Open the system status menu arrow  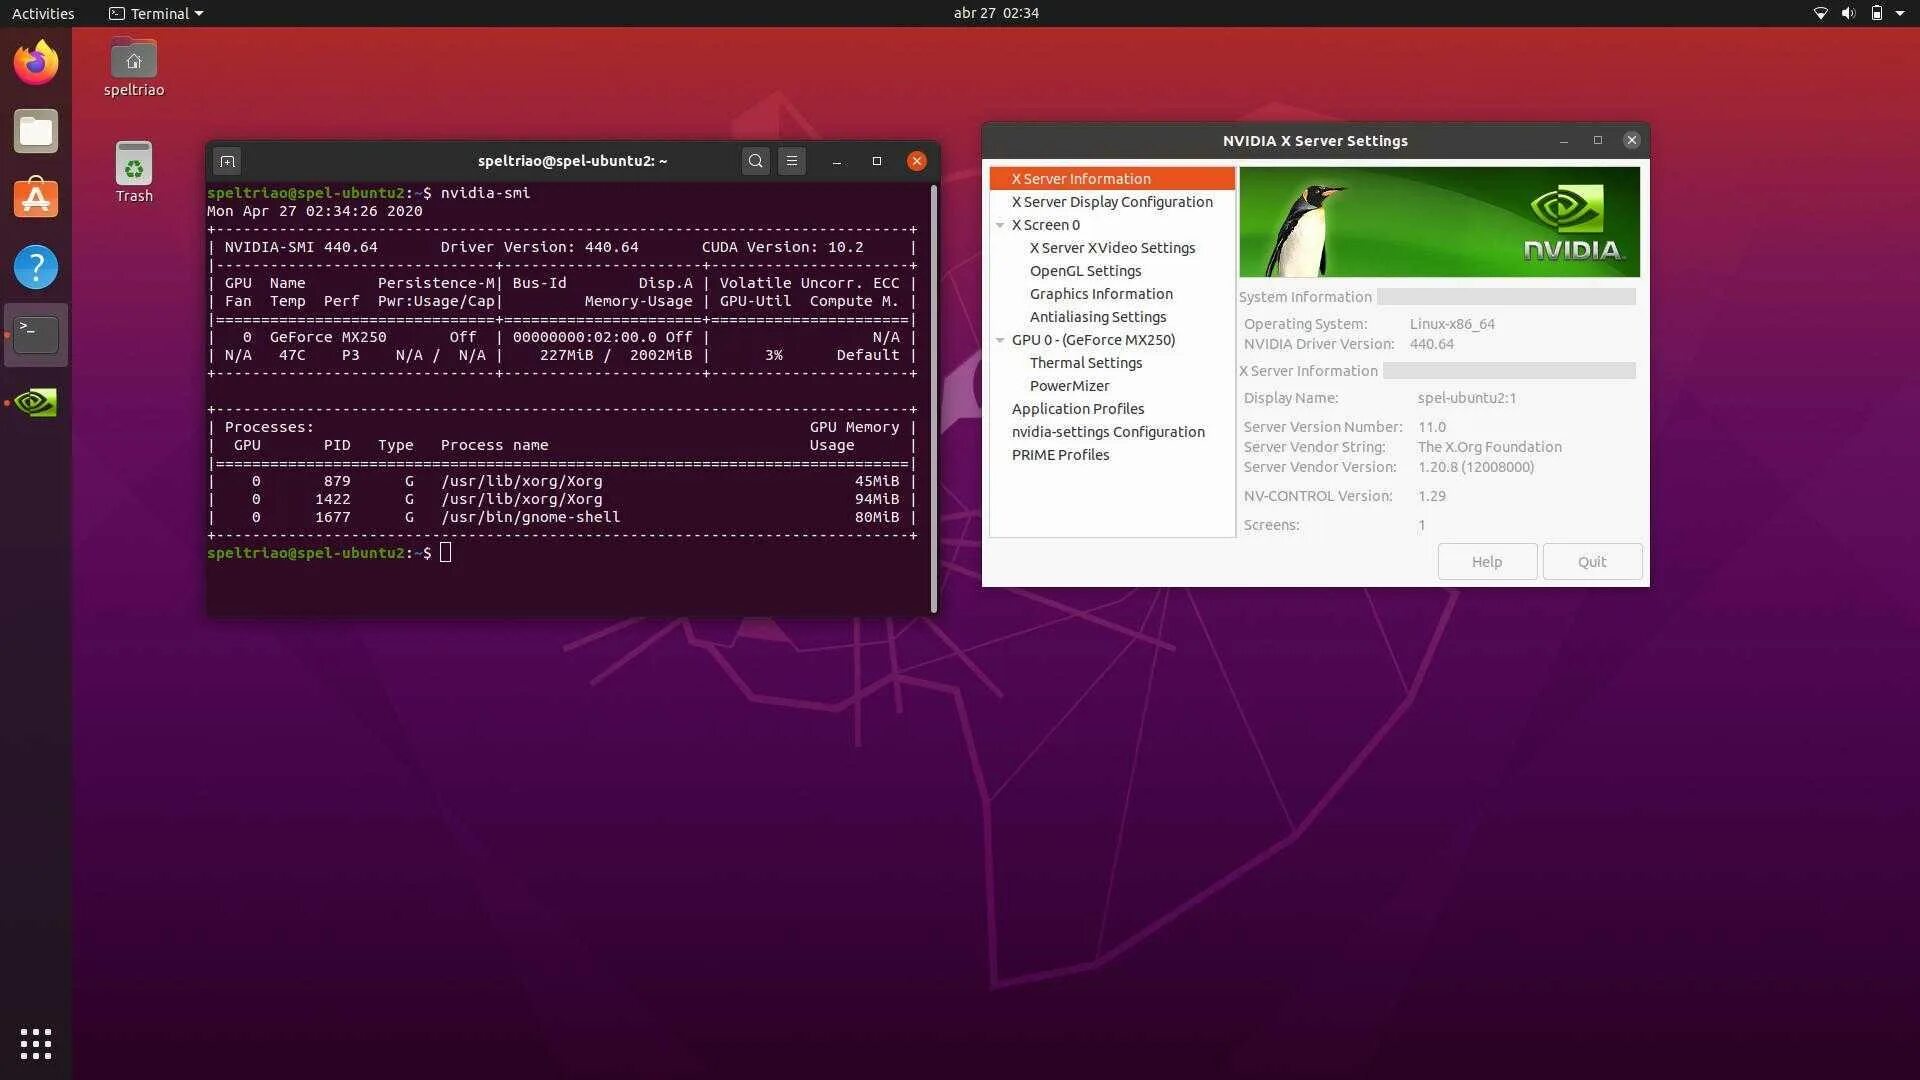point(1900,14)
